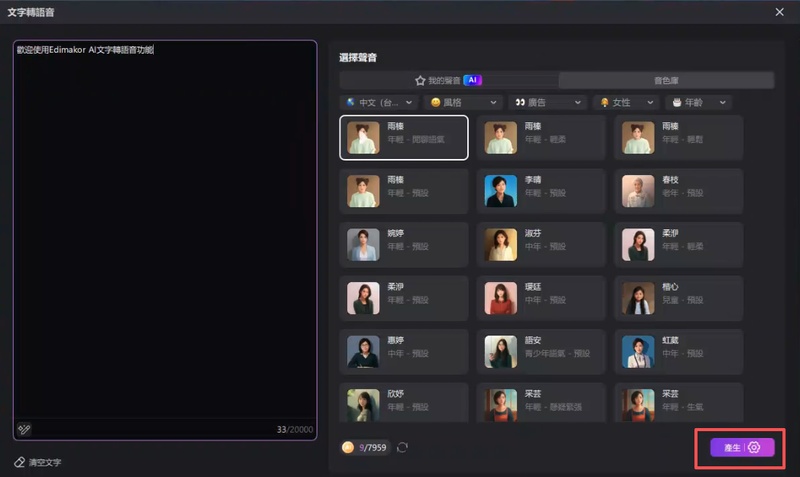The image size is (800, 477).
Task: Open the 女性 gender dropdown
Action: point(626,103)
